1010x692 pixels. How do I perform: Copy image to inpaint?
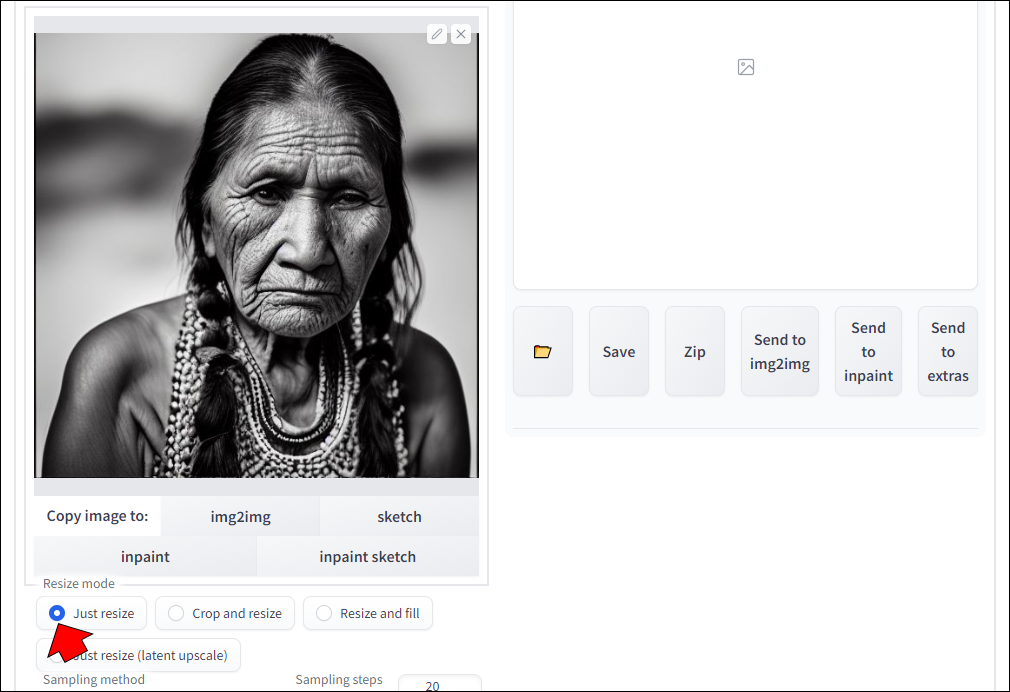click(145, 557)
